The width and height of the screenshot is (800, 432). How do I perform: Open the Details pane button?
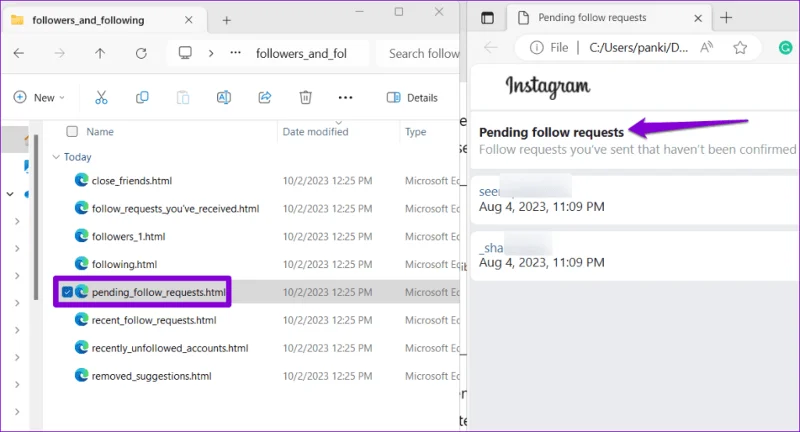[x=412, y=97]
